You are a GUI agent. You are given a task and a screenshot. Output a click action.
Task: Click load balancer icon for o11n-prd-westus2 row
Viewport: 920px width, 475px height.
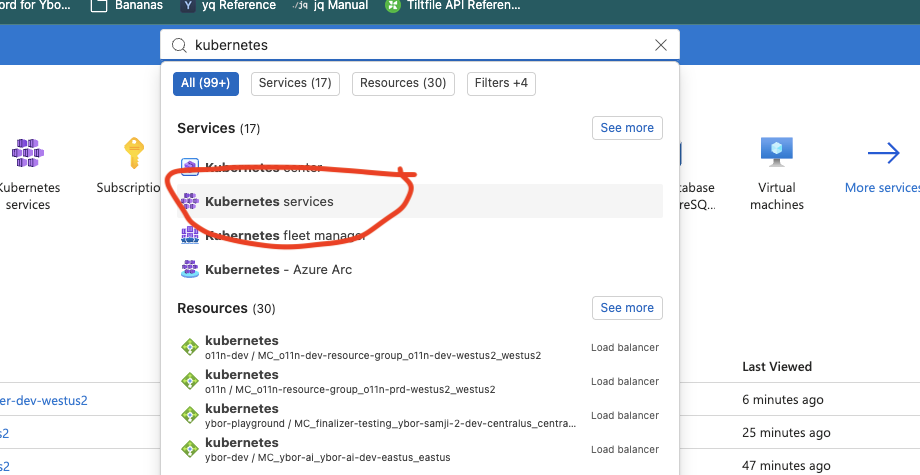point(190,381)
